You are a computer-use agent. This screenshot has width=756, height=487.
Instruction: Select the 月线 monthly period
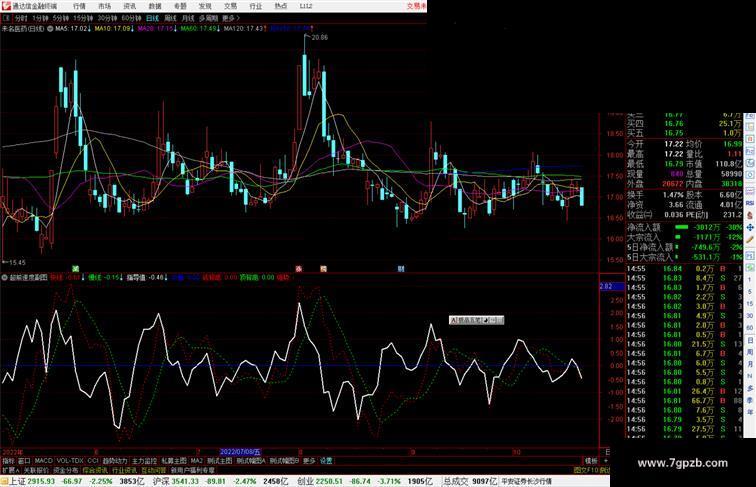tap(188, 18)
